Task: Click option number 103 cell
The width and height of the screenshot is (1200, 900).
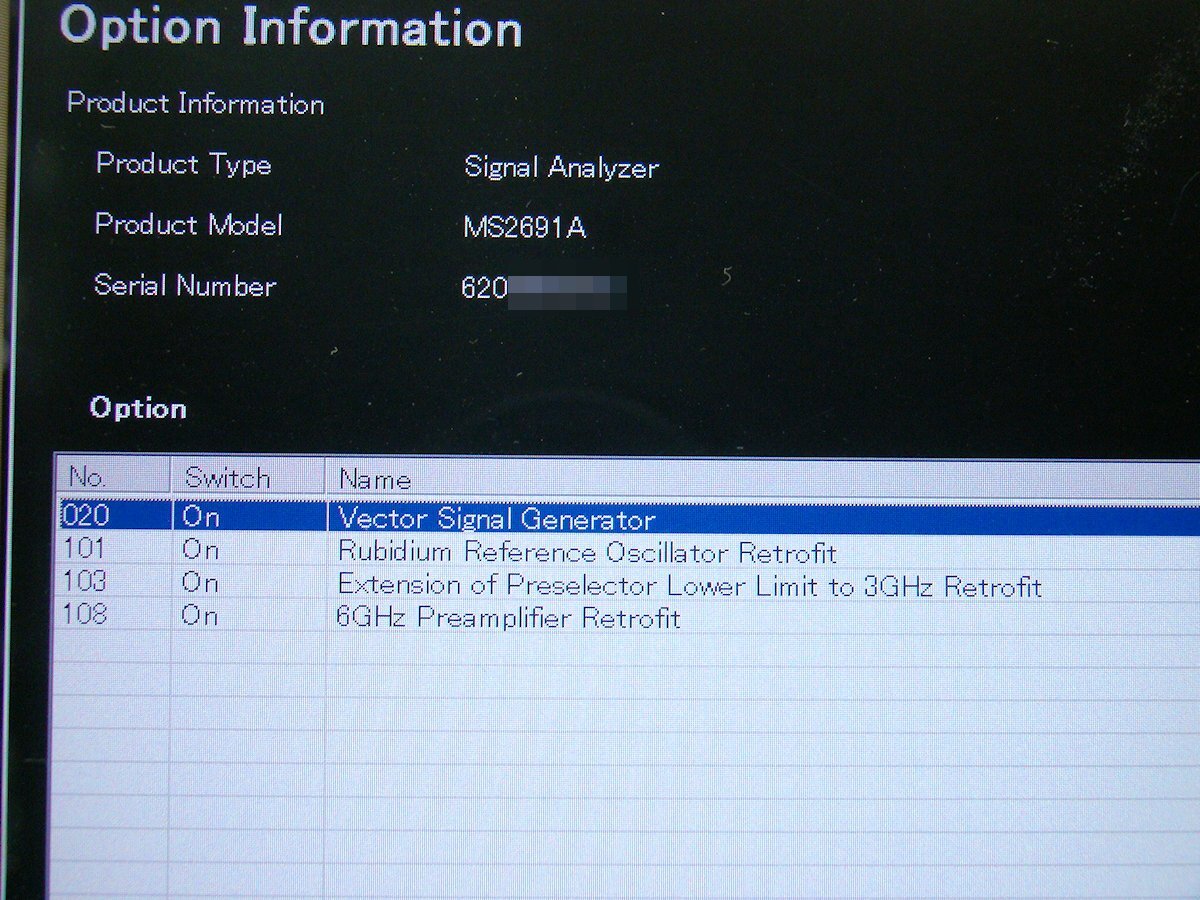Action: pos(85,581)
